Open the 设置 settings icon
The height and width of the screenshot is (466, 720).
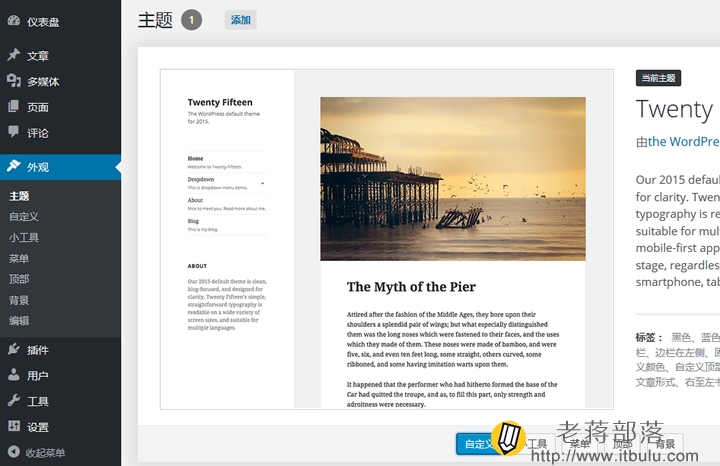[14, 426]
